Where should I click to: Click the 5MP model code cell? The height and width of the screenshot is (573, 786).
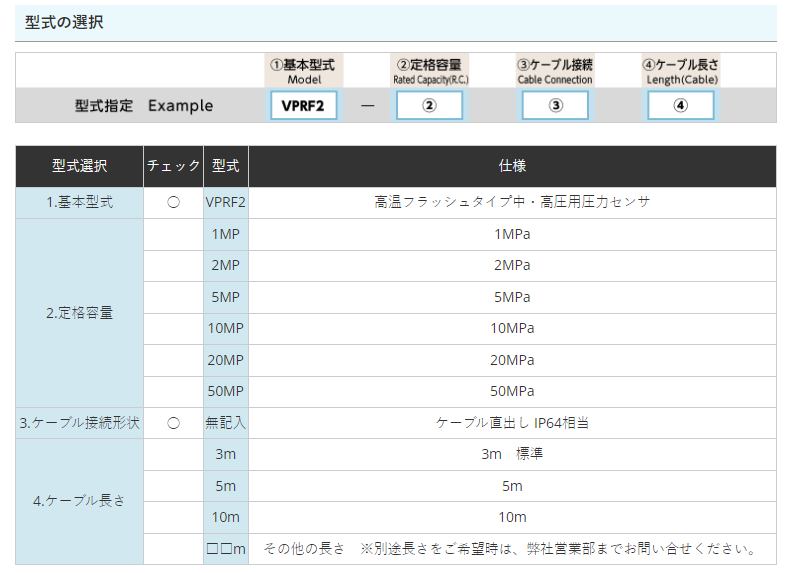coord(226,297)
